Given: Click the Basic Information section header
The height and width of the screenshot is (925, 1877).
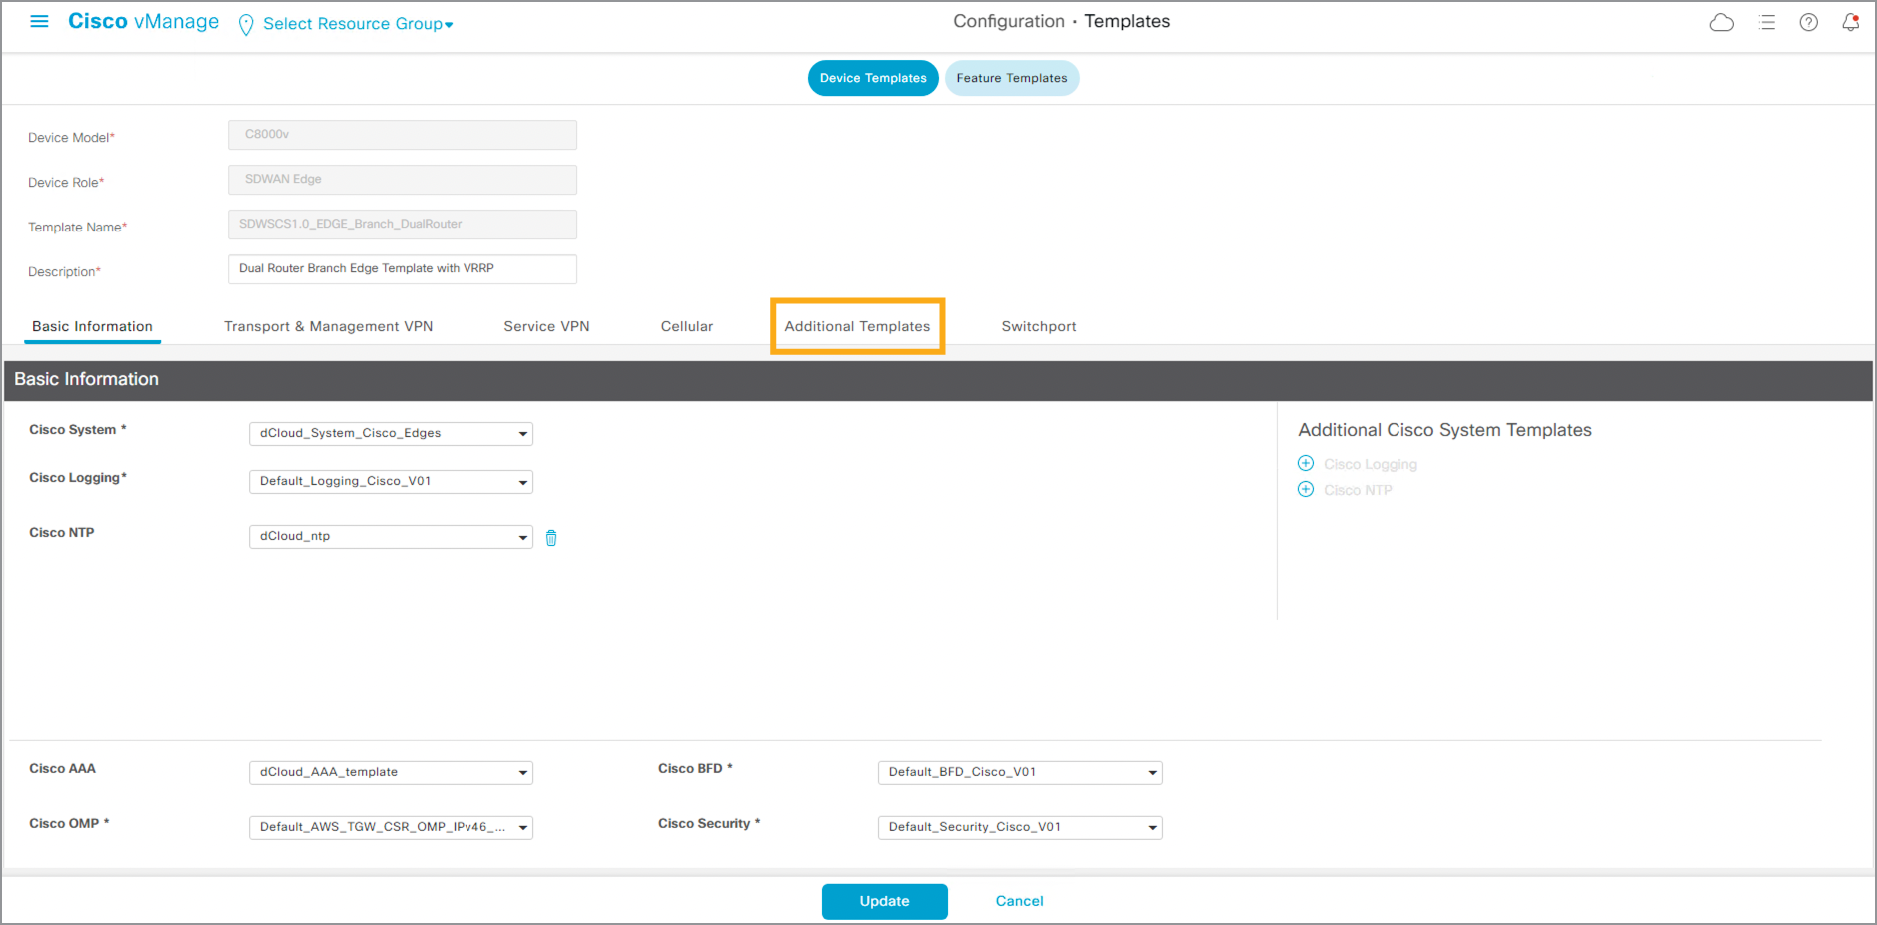Looking at the screenshot, I should pos(938,380).
